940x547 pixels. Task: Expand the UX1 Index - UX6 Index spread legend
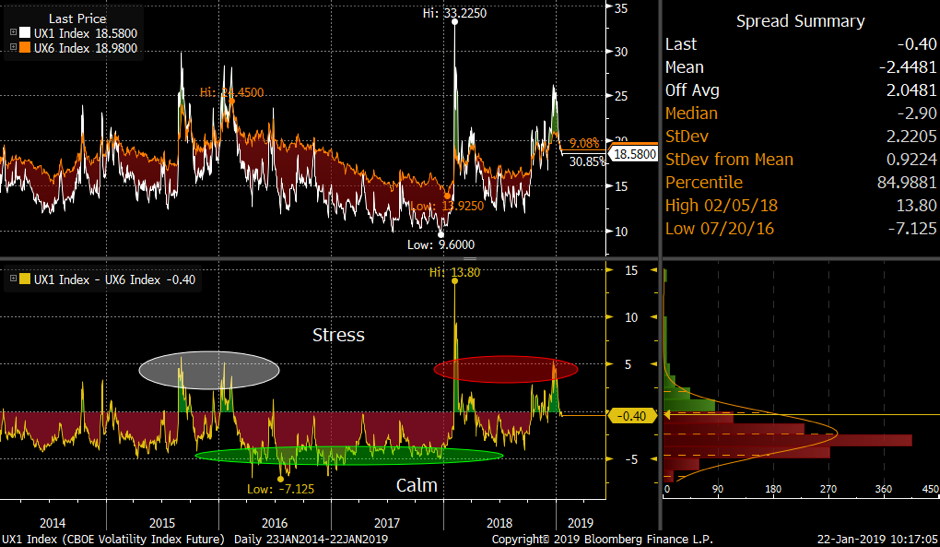click(x=13, y=279)
